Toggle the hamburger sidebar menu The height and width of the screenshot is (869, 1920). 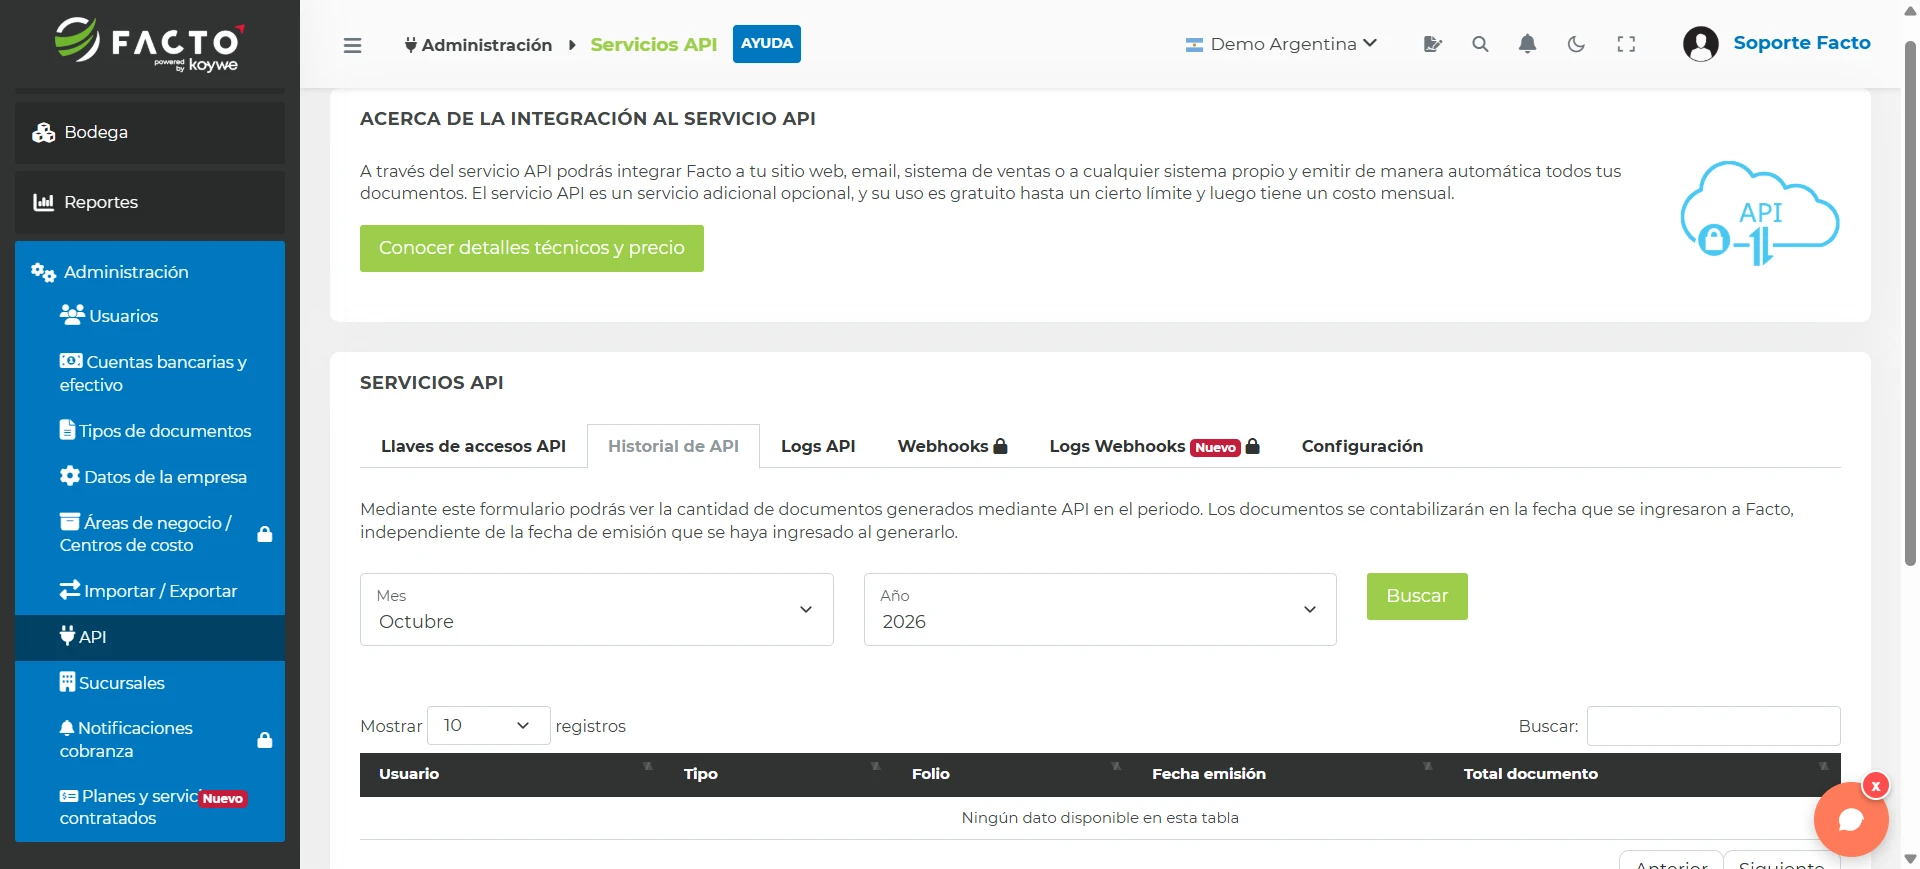coord(352,45)
